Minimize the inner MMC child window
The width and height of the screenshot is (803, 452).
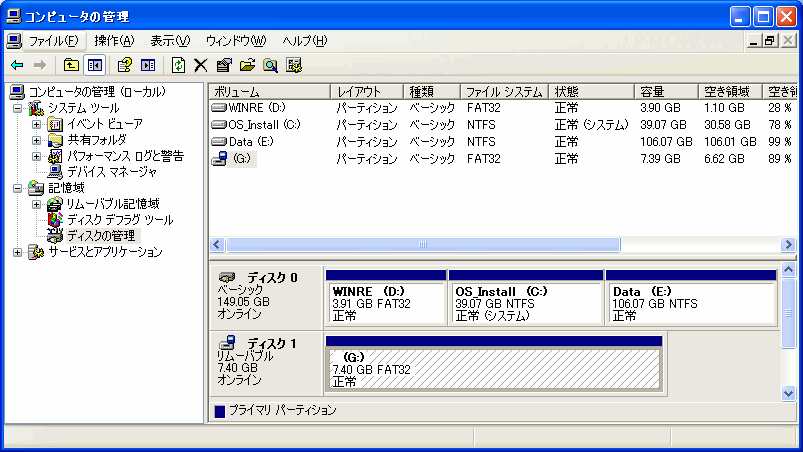[753, 40]
